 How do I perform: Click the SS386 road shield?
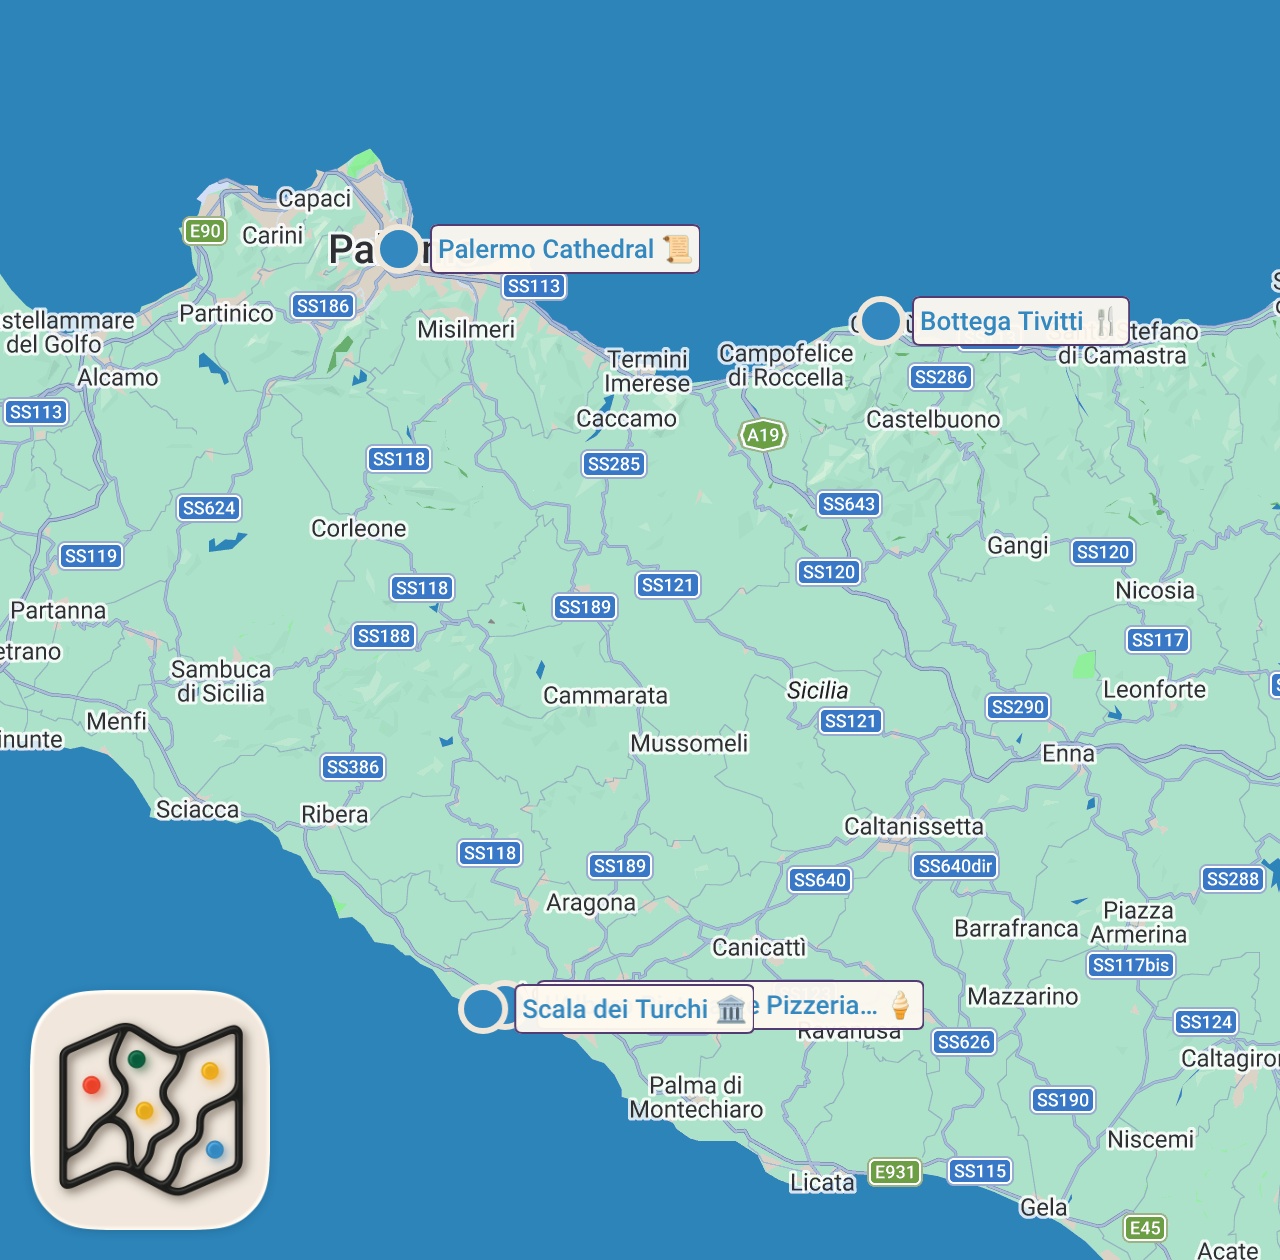353,767
